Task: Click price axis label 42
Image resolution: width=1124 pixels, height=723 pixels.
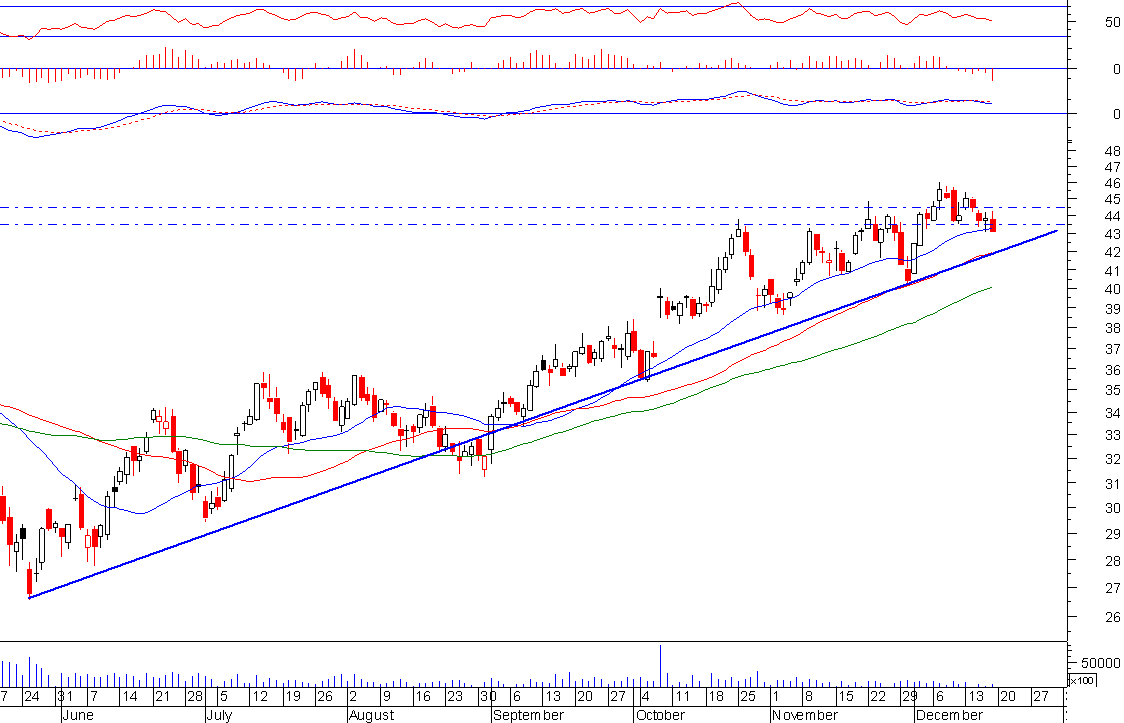Action: [x=1113, y=252]
